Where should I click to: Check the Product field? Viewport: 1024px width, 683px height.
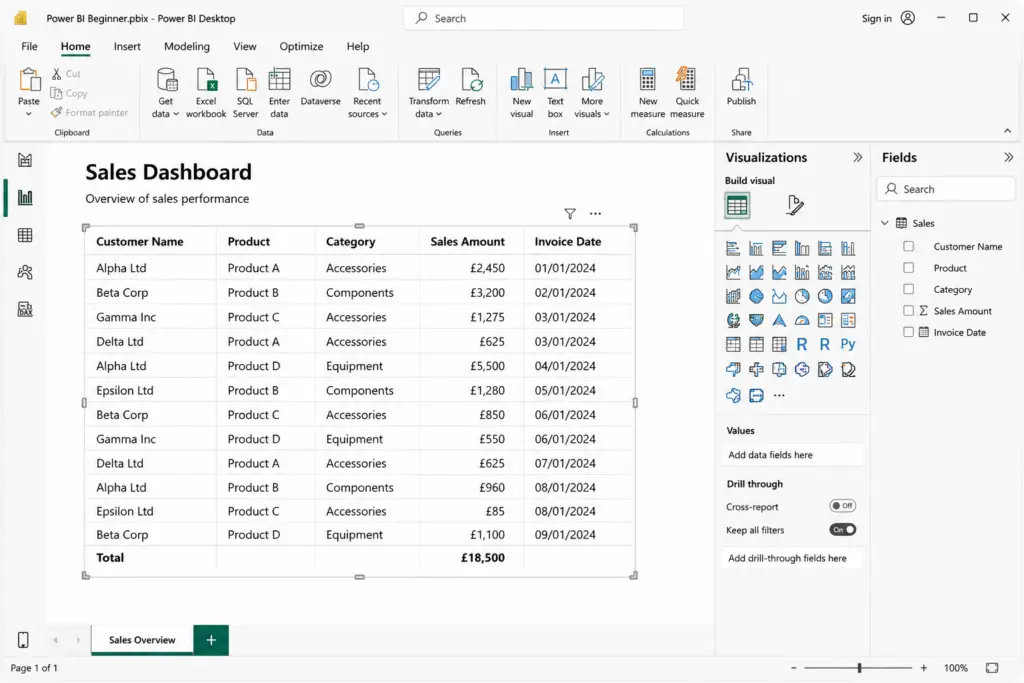click(x=908, y=268)
